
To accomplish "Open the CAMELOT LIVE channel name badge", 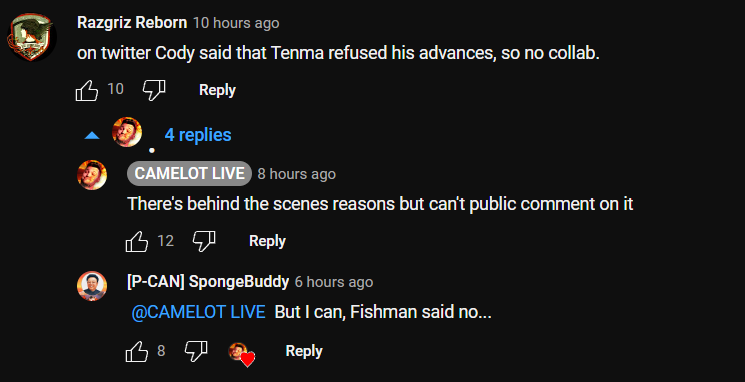I will [x=189, y=173].
